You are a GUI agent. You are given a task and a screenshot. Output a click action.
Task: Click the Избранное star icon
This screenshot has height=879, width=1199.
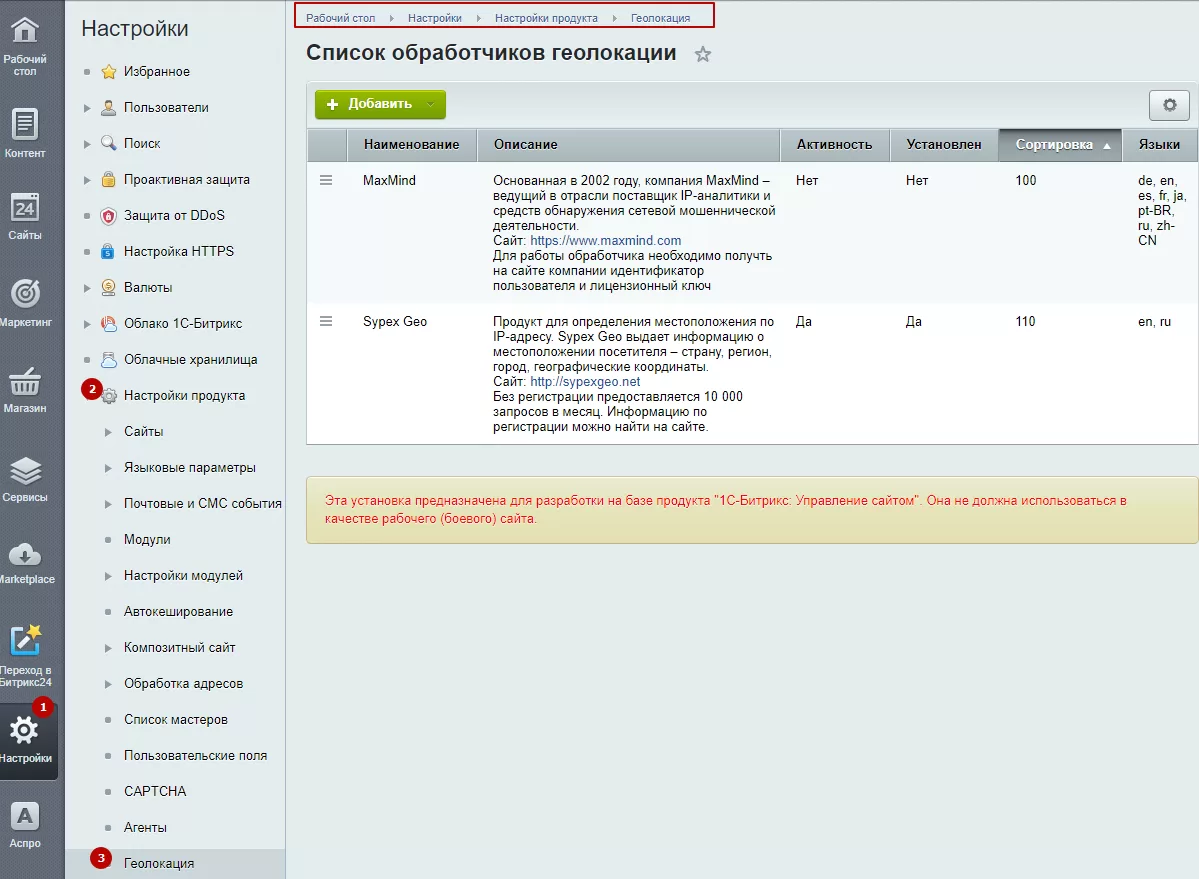(109, 72)
